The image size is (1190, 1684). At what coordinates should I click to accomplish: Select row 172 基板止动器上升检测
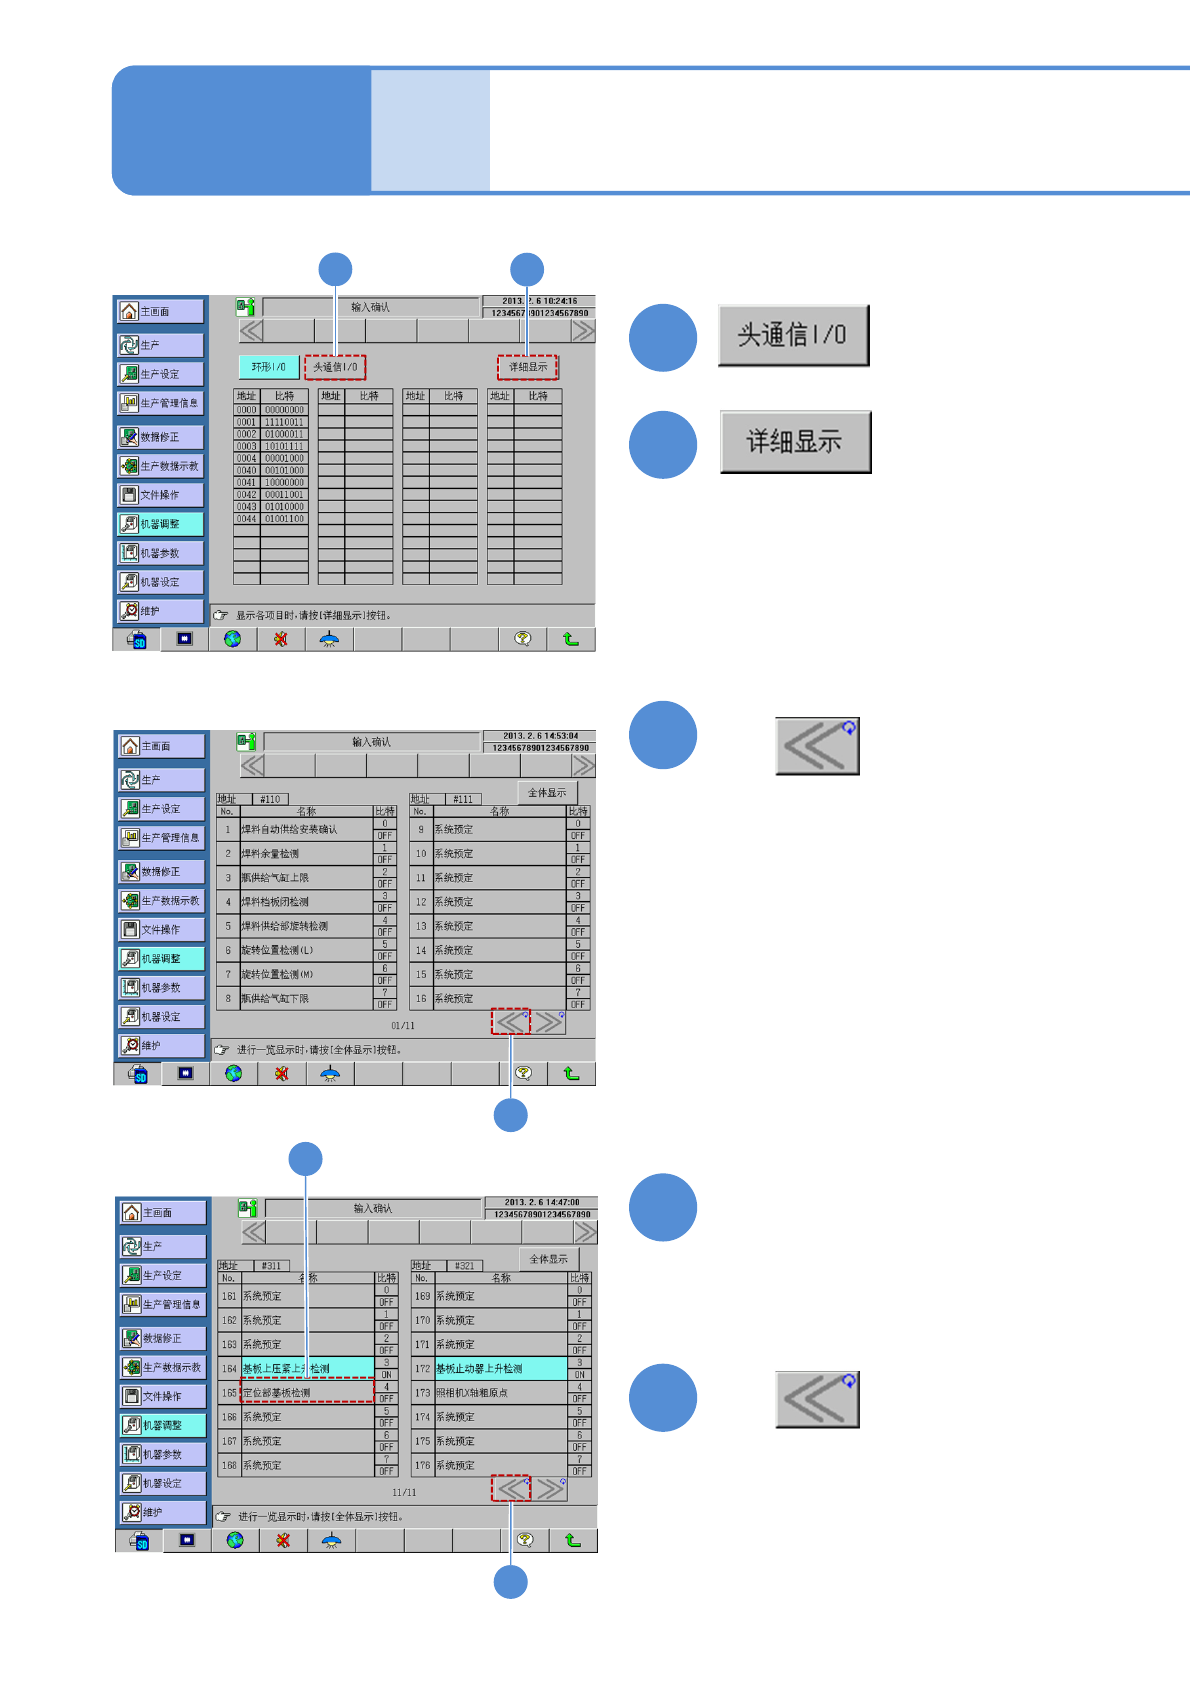pyautogui.click(x=501, y=1368)
